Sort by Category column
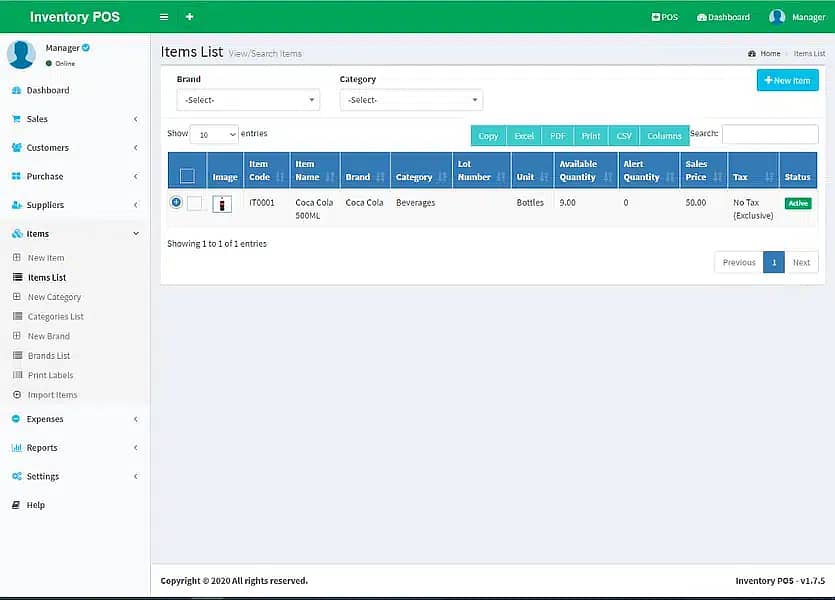 pyautogui.click(x=421, y=170)
